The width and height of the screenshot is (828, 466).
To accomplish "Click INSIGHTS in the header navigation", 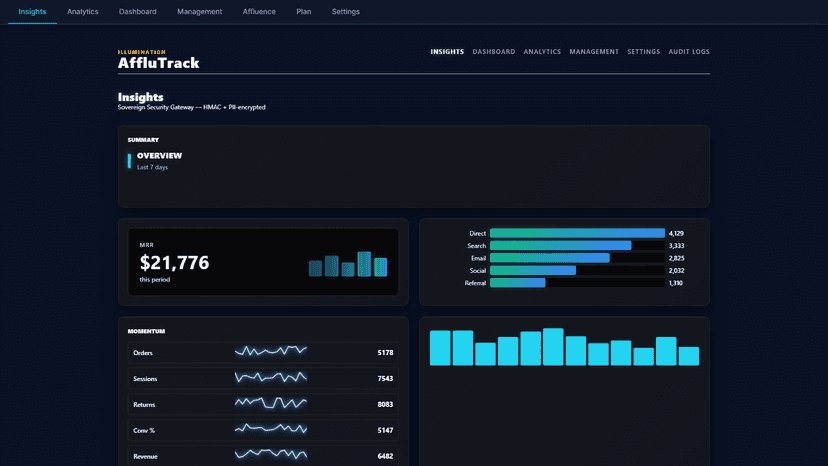I will pyautogui.click(x=447, y=52).
